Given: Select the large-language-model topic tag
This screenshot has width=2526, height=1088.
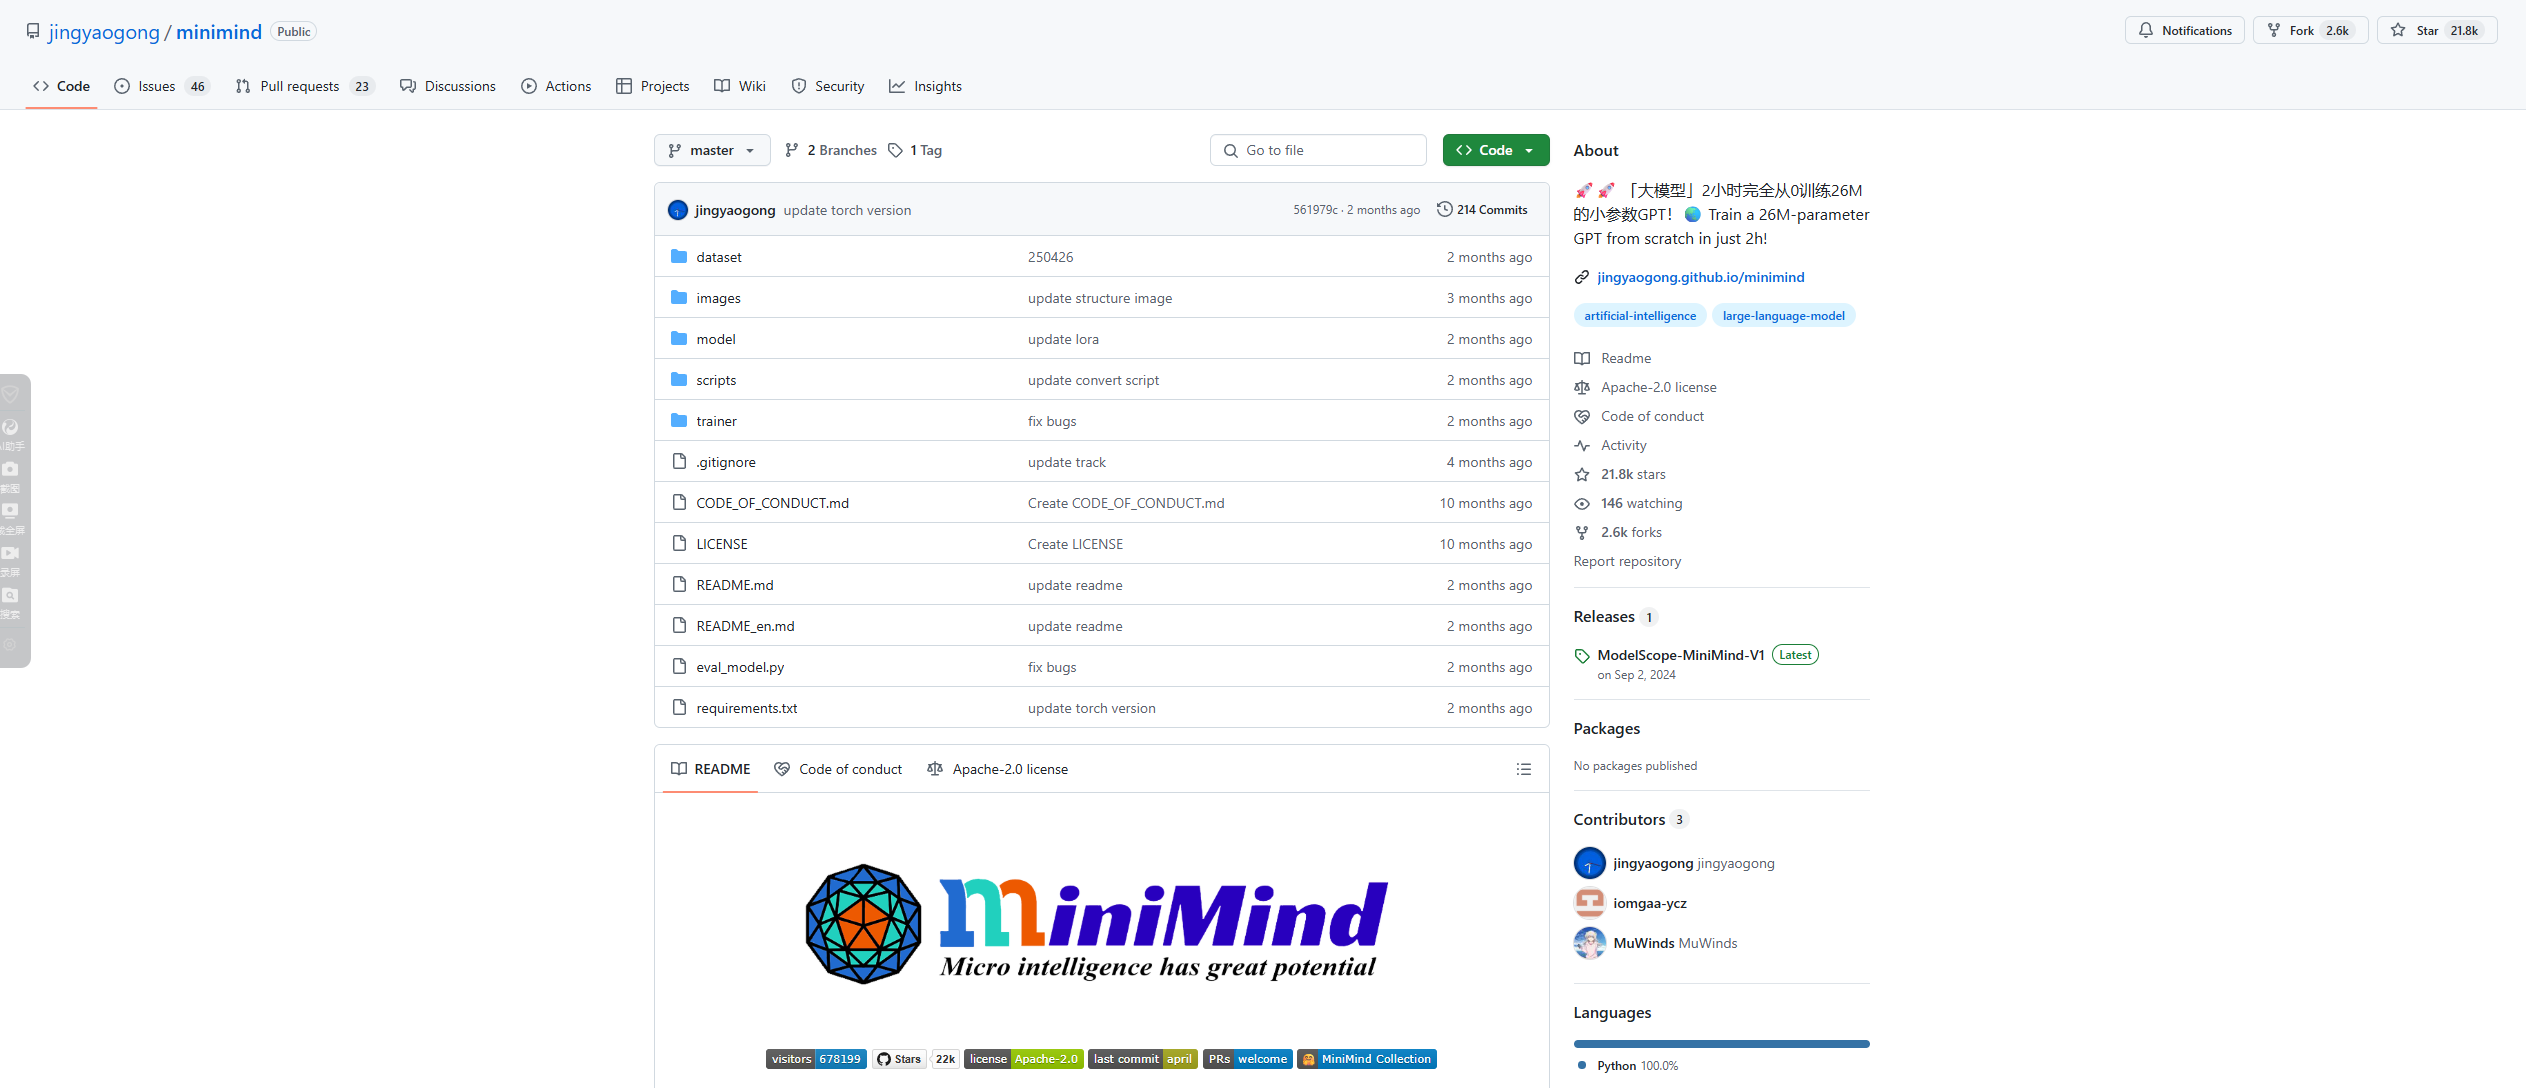Looking at the screenshot, I should (x=1783, y=316).
